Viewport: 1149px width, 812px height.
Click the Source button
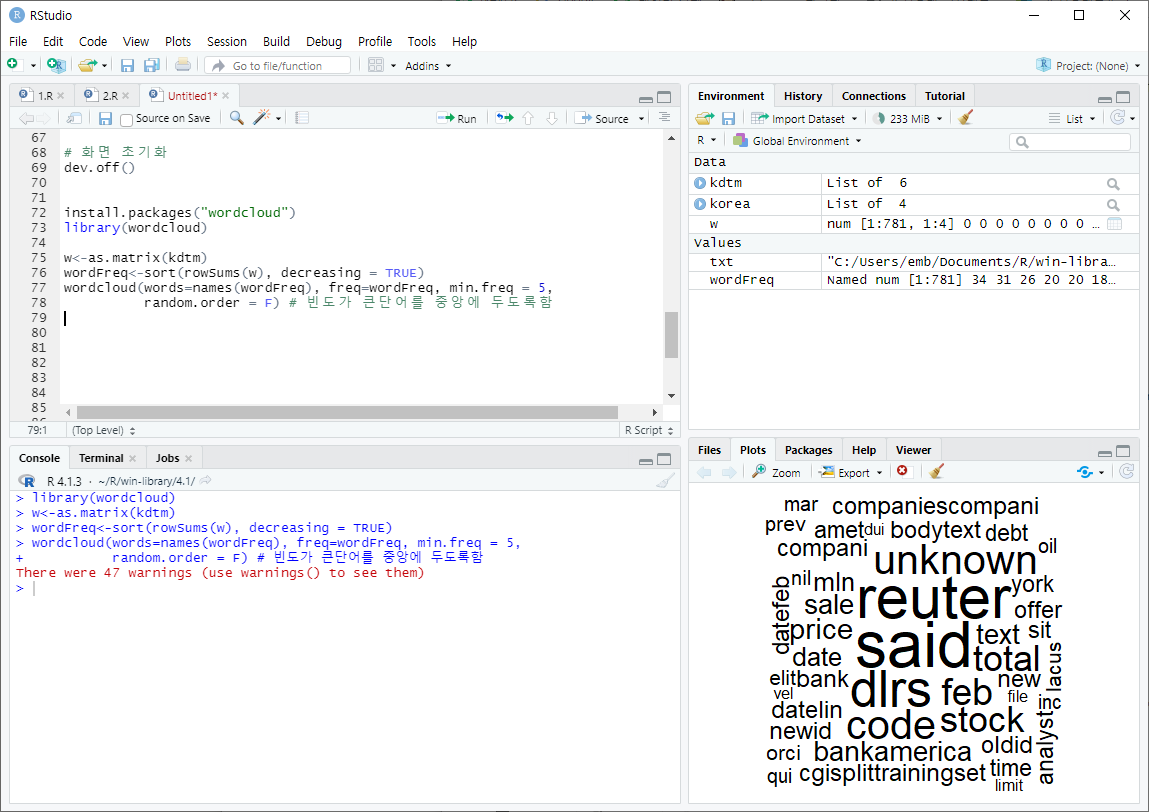(x=602, y=119)
